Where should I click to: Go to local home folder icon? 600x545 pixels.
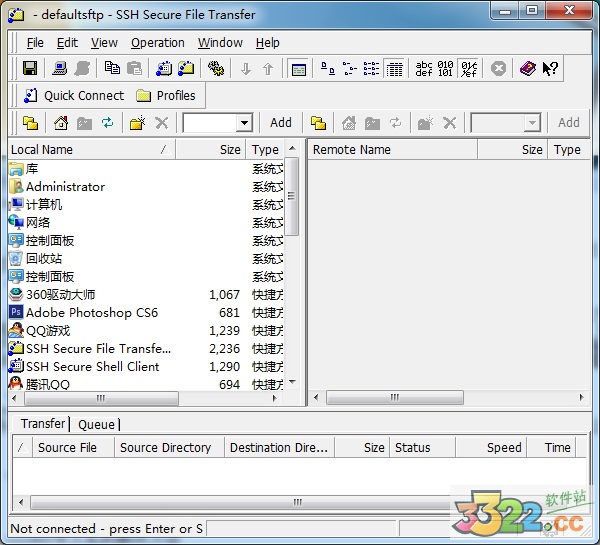[x=60, y=123]
